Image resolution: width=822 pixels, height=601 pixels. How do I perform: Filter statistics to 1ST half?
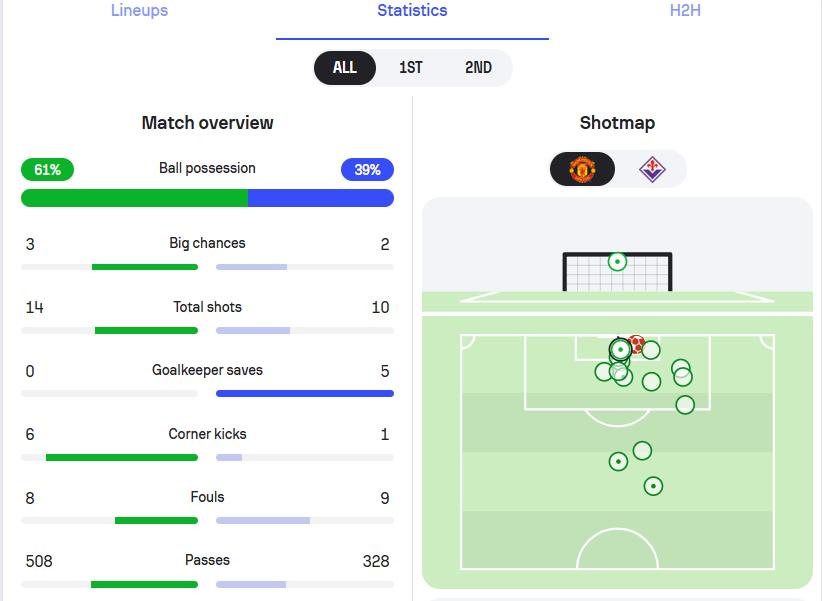[x=410, y=68]
